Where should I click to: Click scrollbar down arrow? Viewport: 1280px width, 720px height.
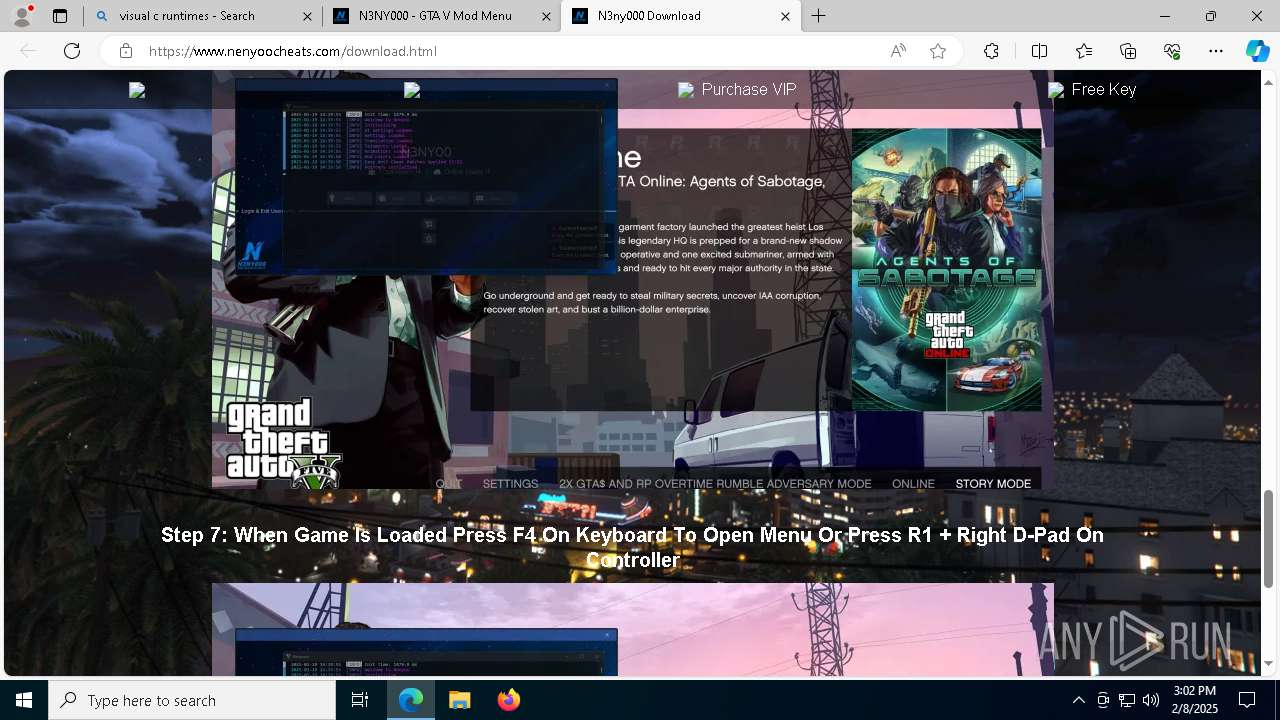tap(1269, 664)
